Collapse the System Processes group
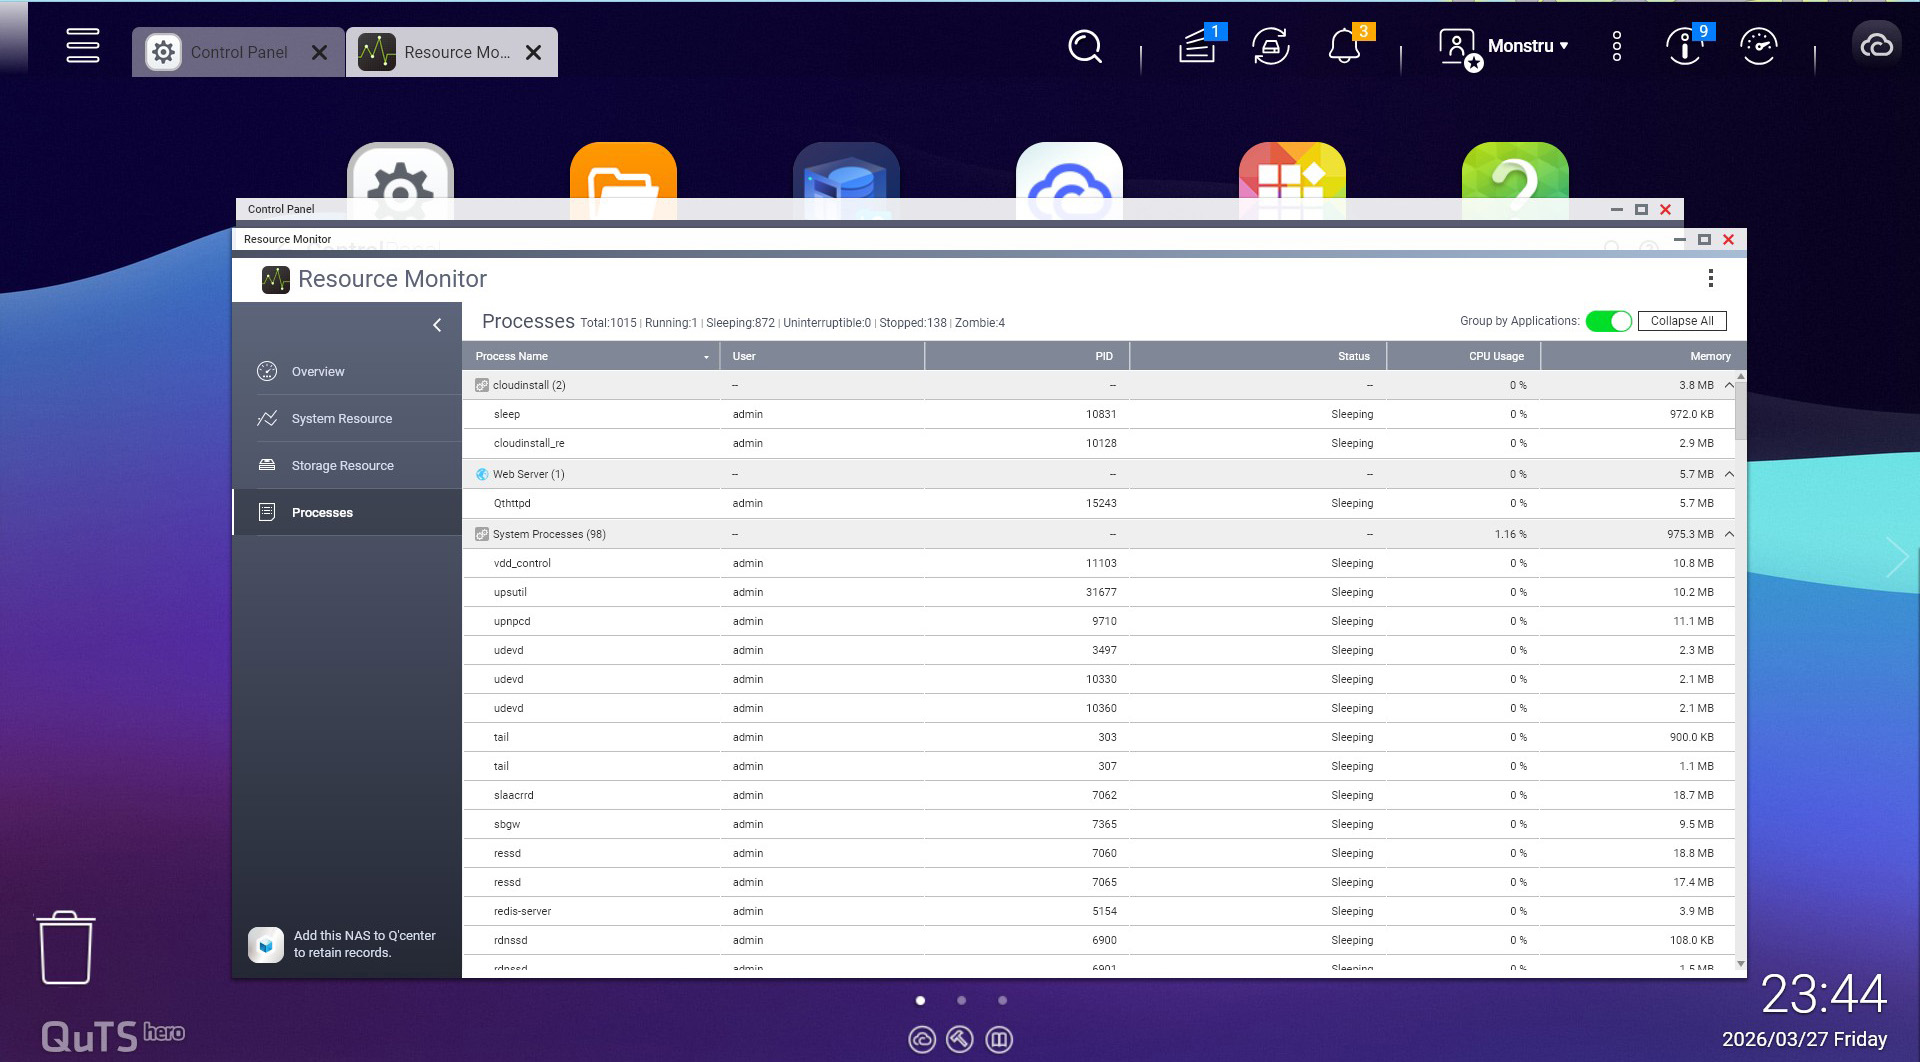 (x=1729, y=534)
